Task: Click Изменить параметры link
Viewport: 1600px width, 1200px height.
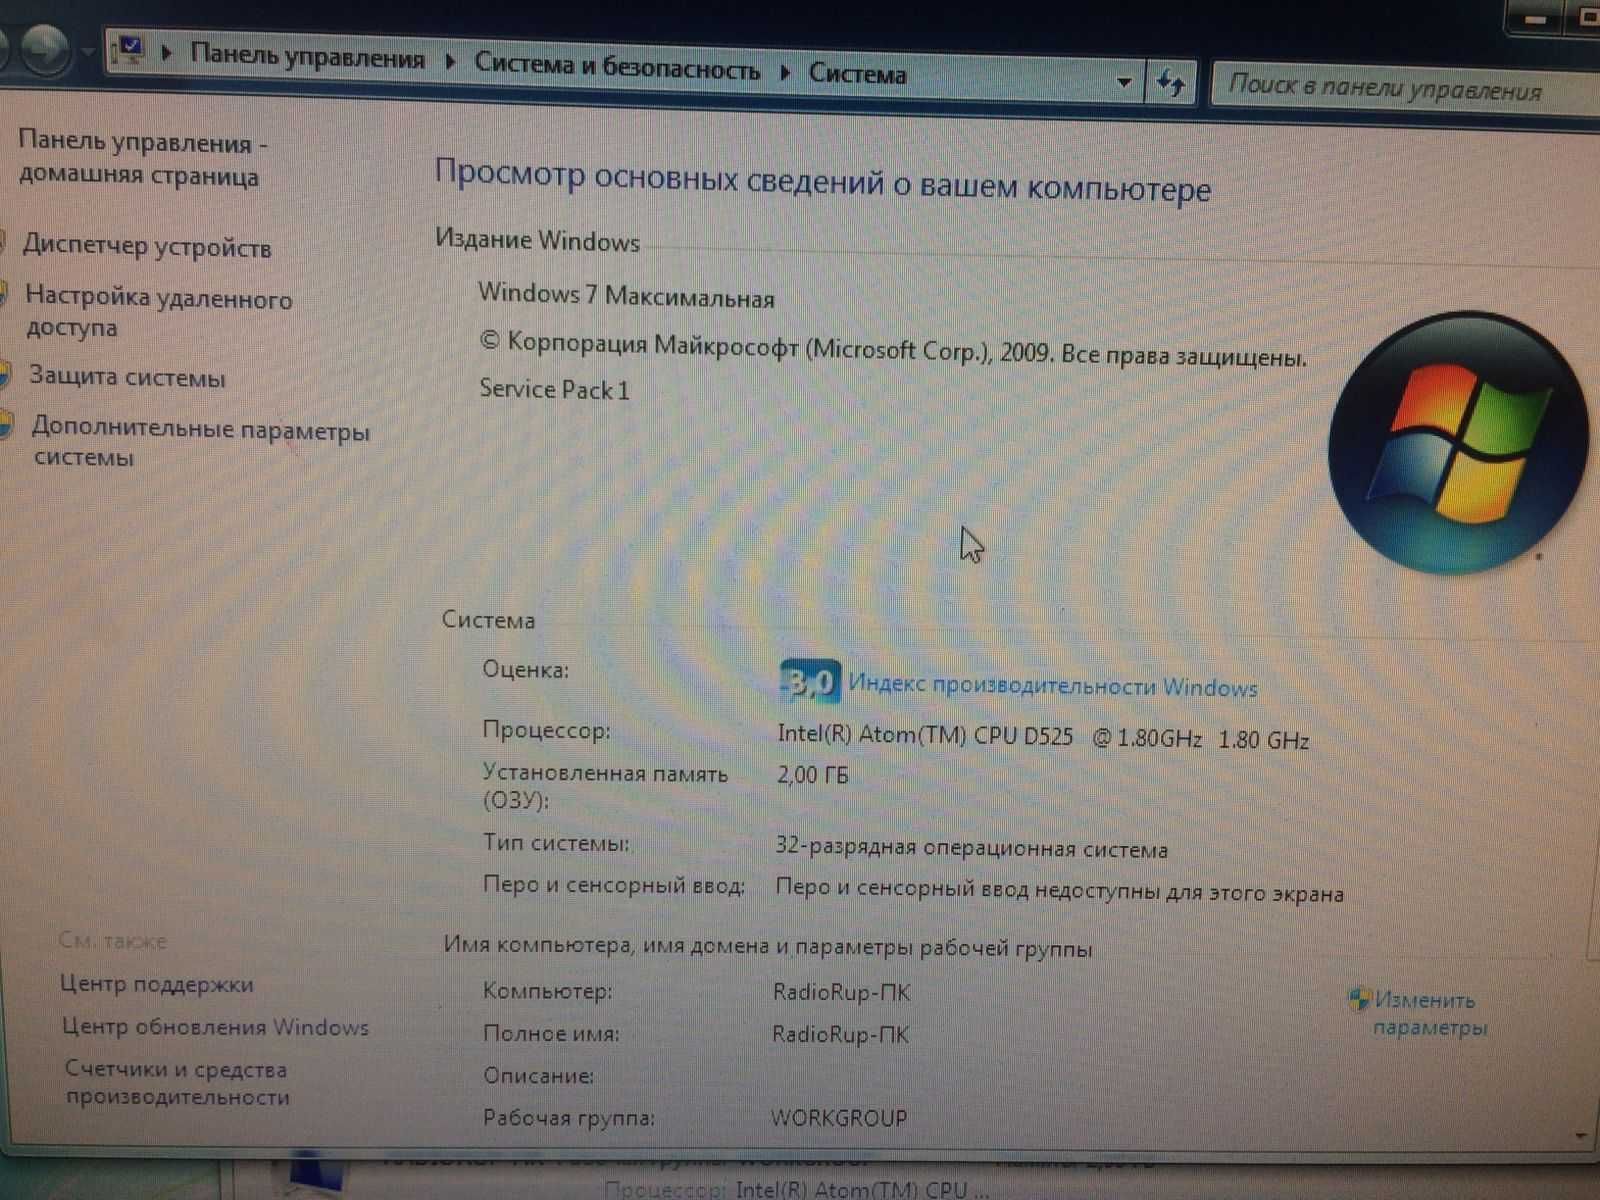Action: coord(1429,1013)
